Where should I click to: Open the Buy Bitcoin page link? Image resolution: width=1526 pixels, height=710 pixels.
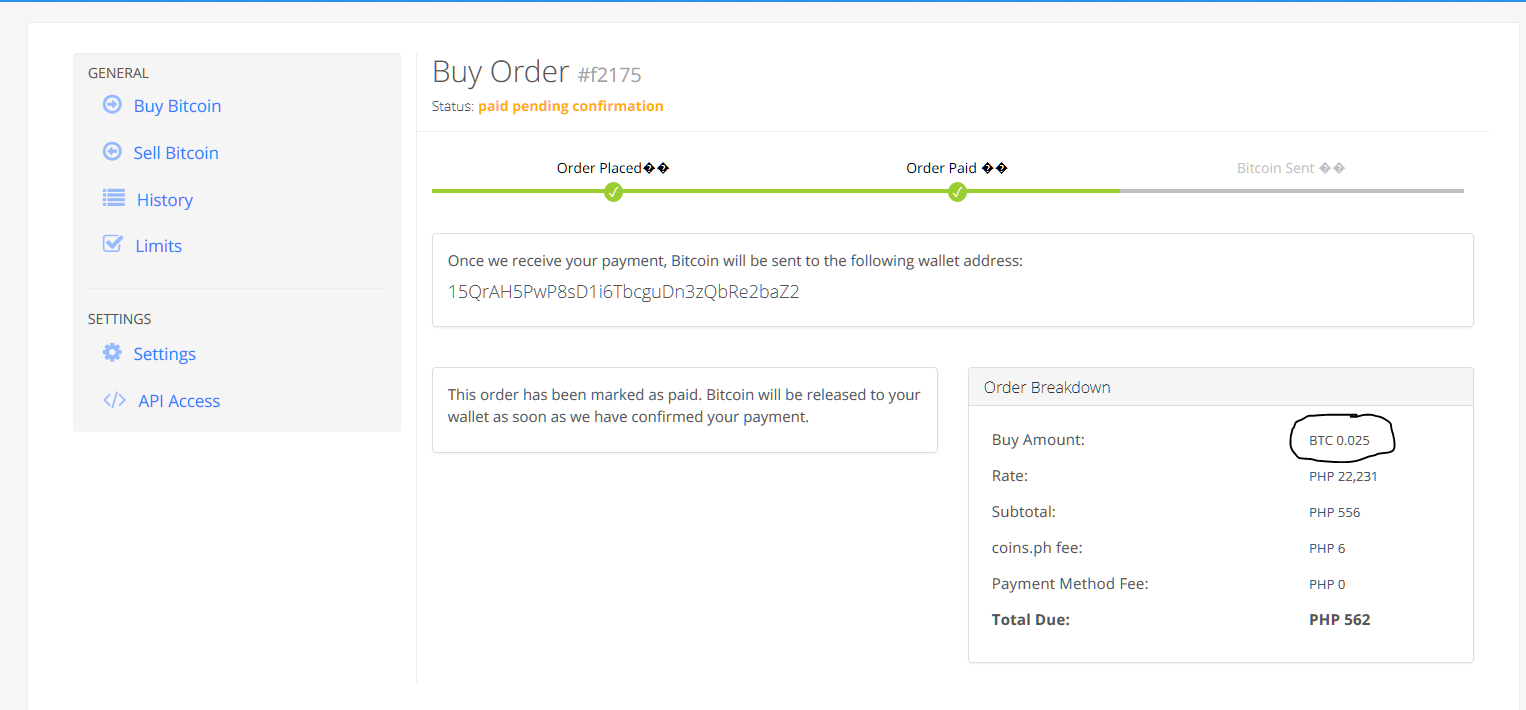coord(177,106)
